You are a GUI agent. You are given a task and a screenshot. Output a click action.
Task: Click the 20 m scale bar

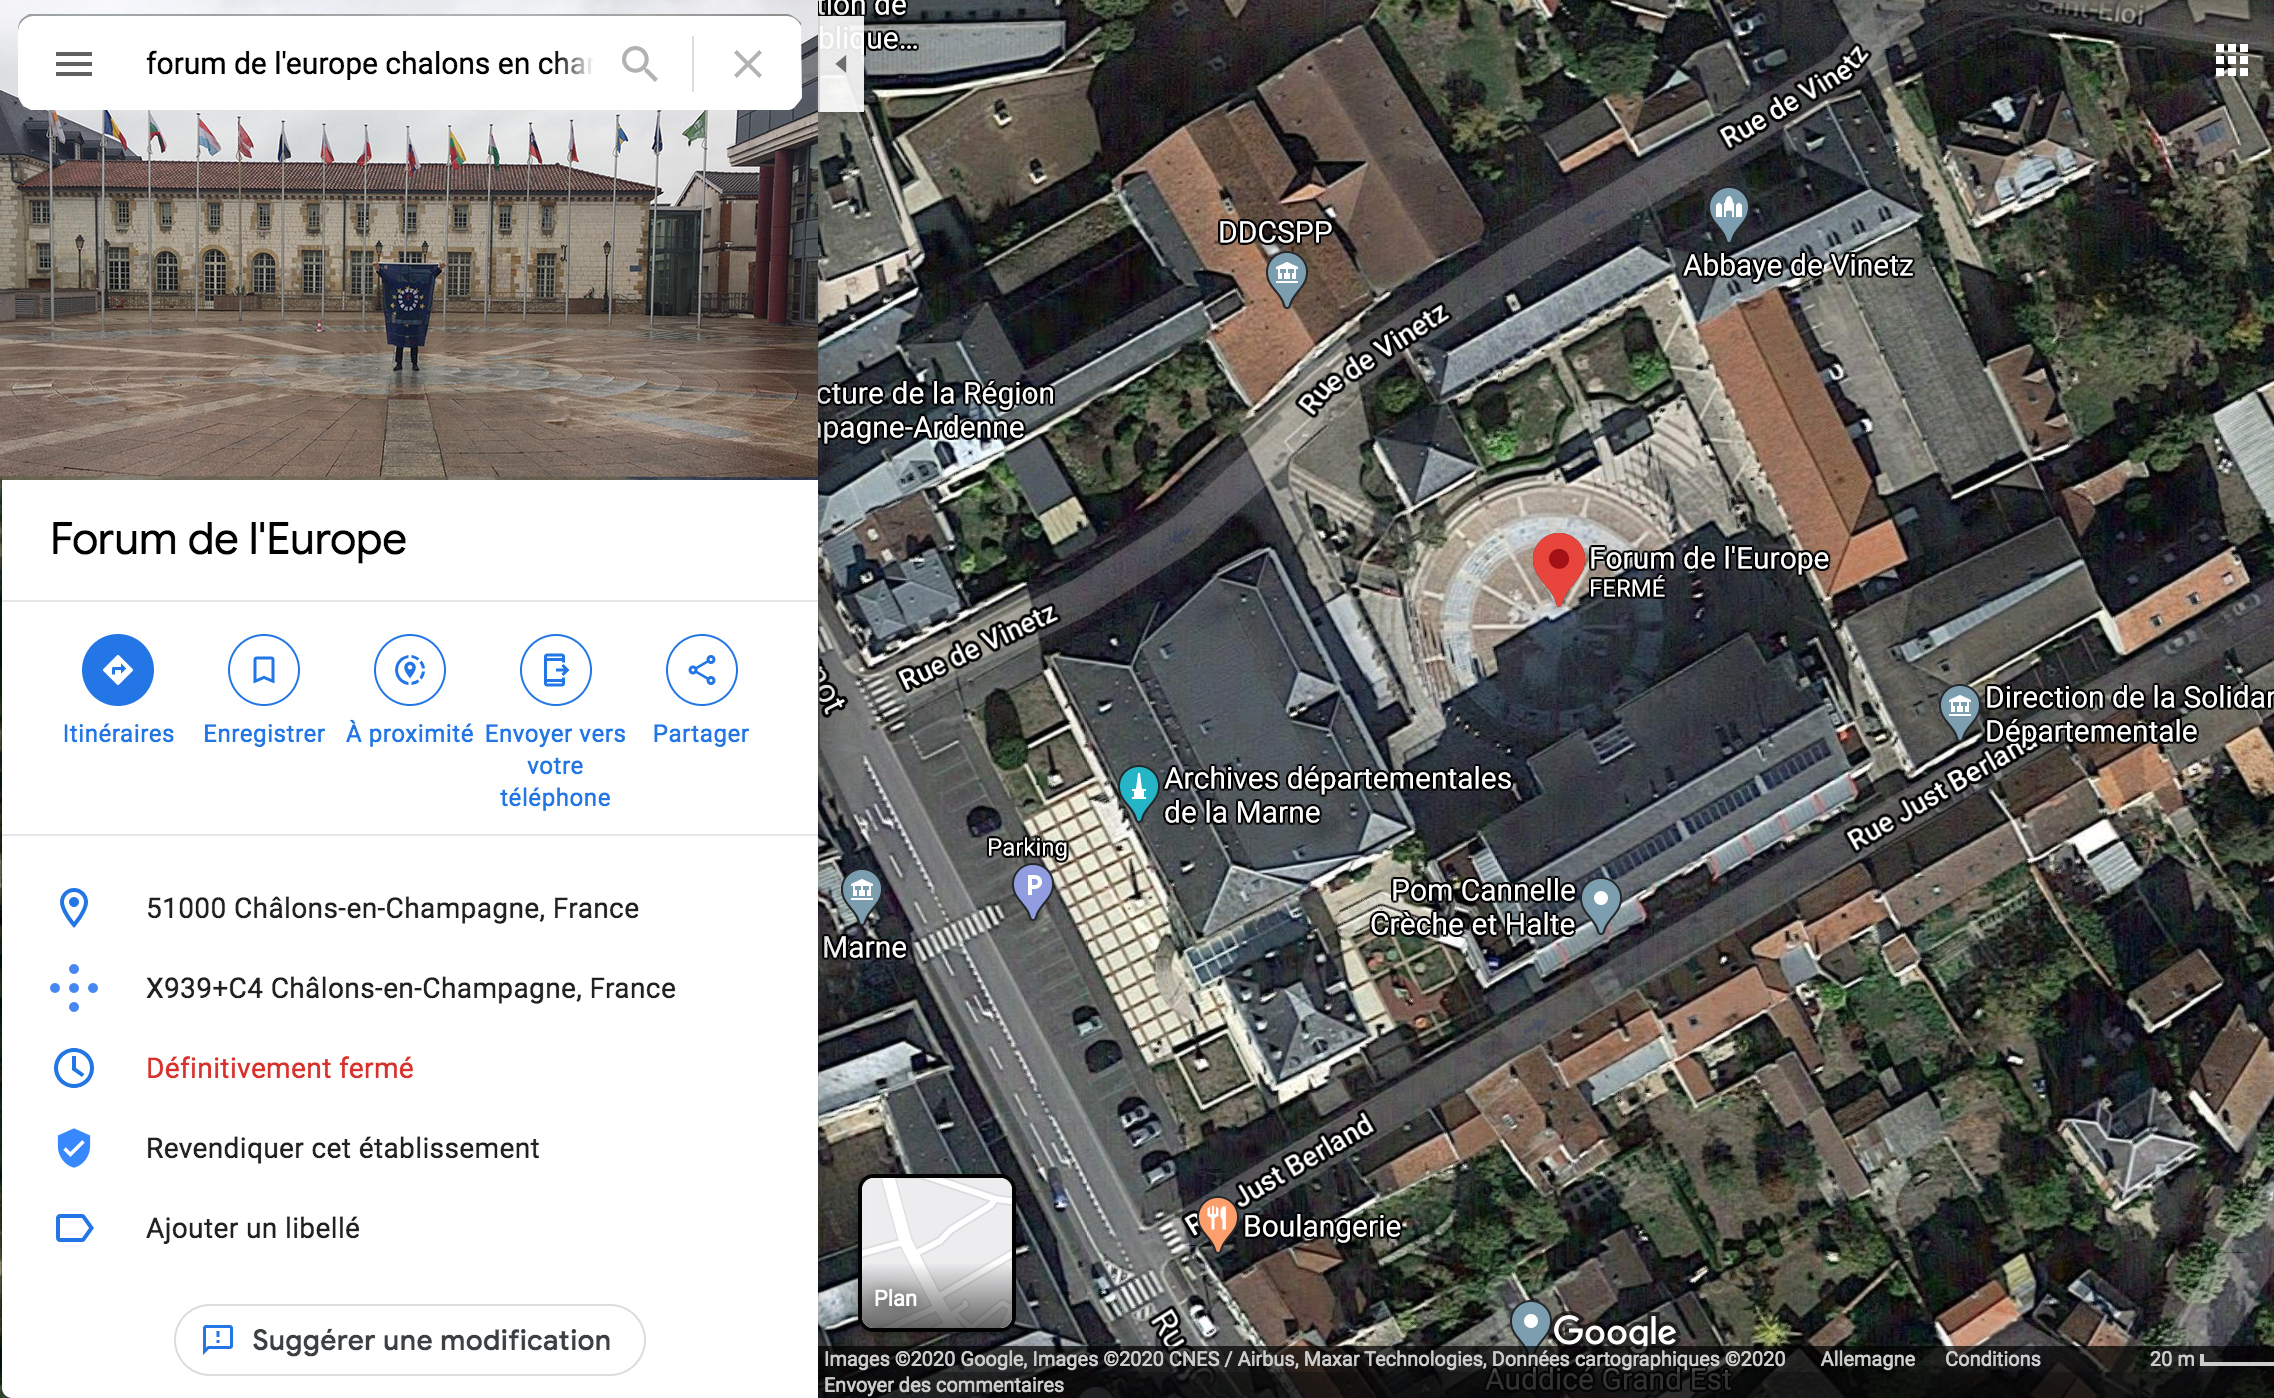click(x=2210, y=1359)
